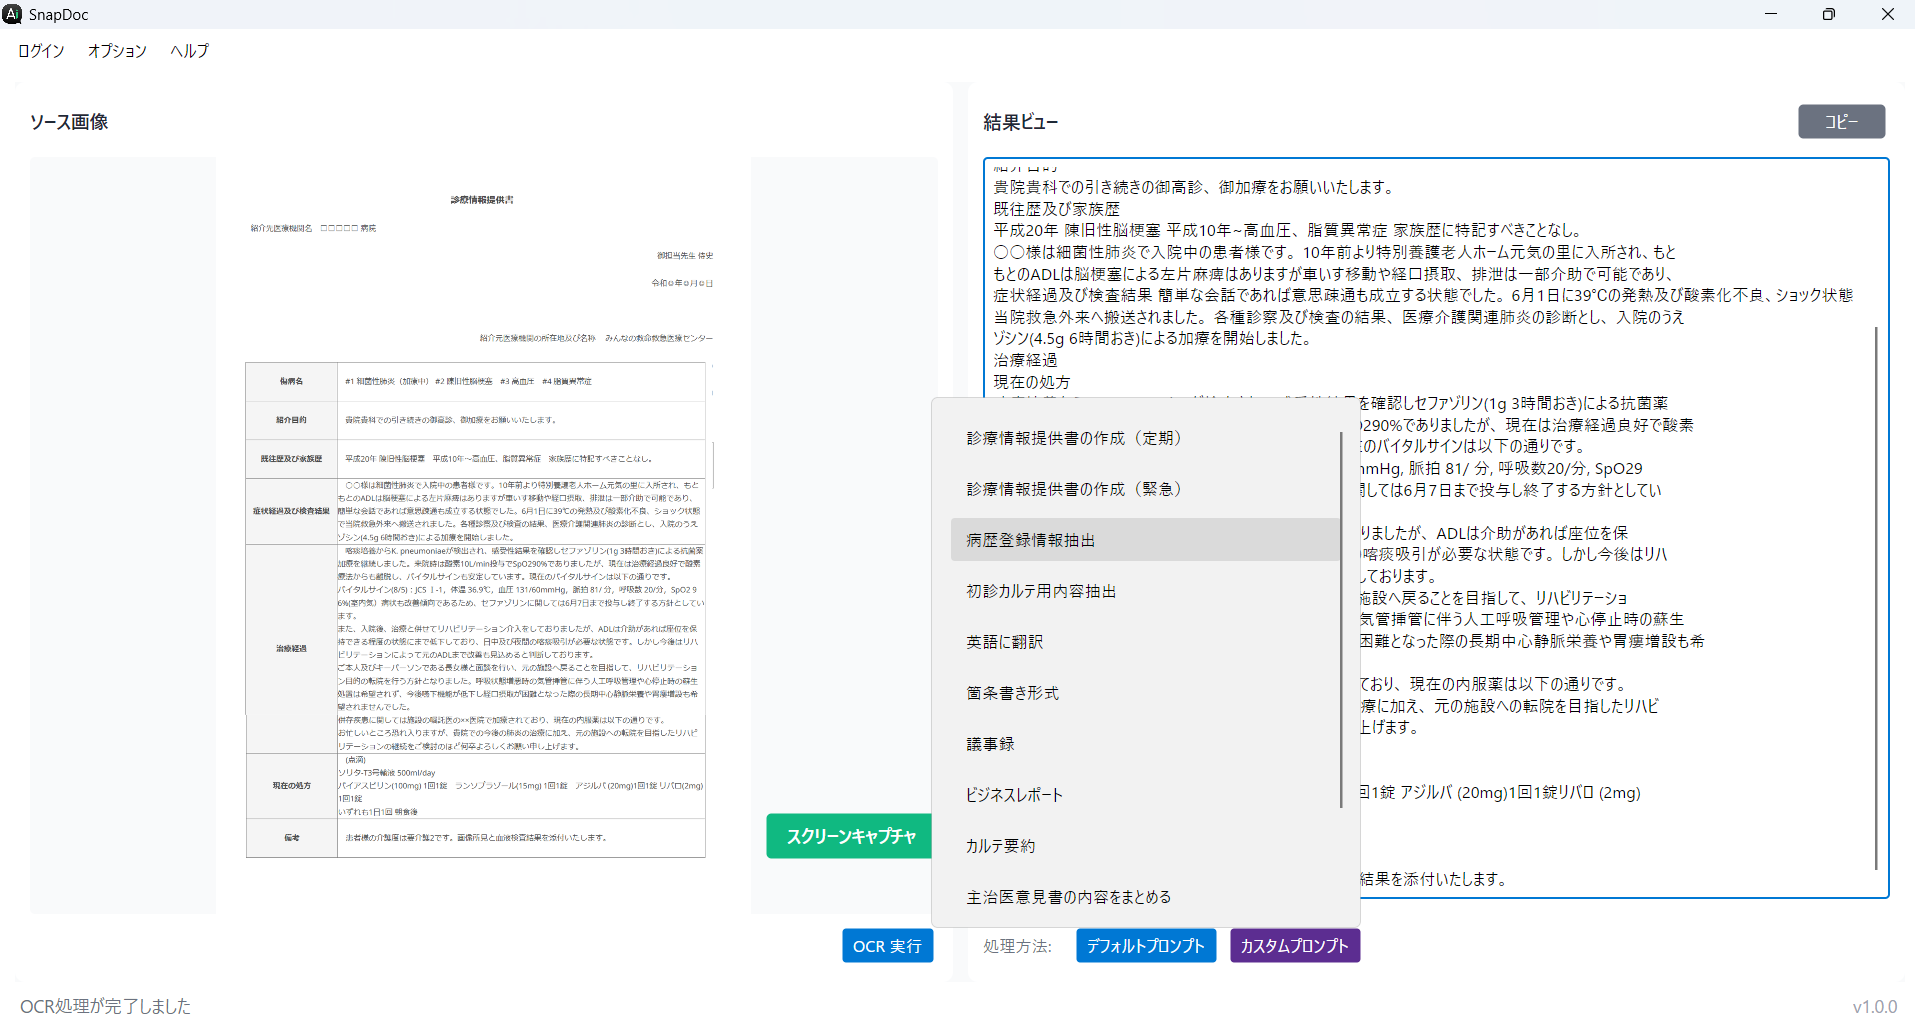
Task: Open the カスタムプロンプト dropdown
Action: pyautogui.click(x=1294, y=946)
